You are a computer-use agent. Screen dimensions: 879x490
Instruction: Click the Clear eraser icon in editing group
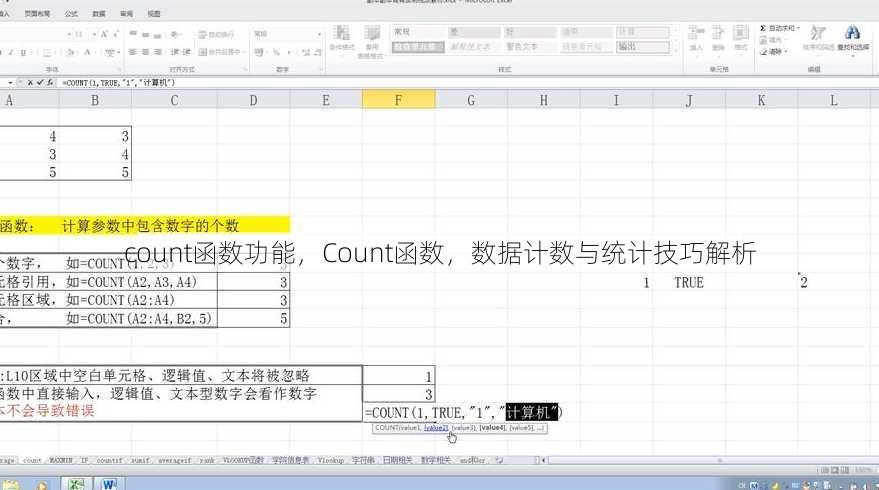(763, 52)
